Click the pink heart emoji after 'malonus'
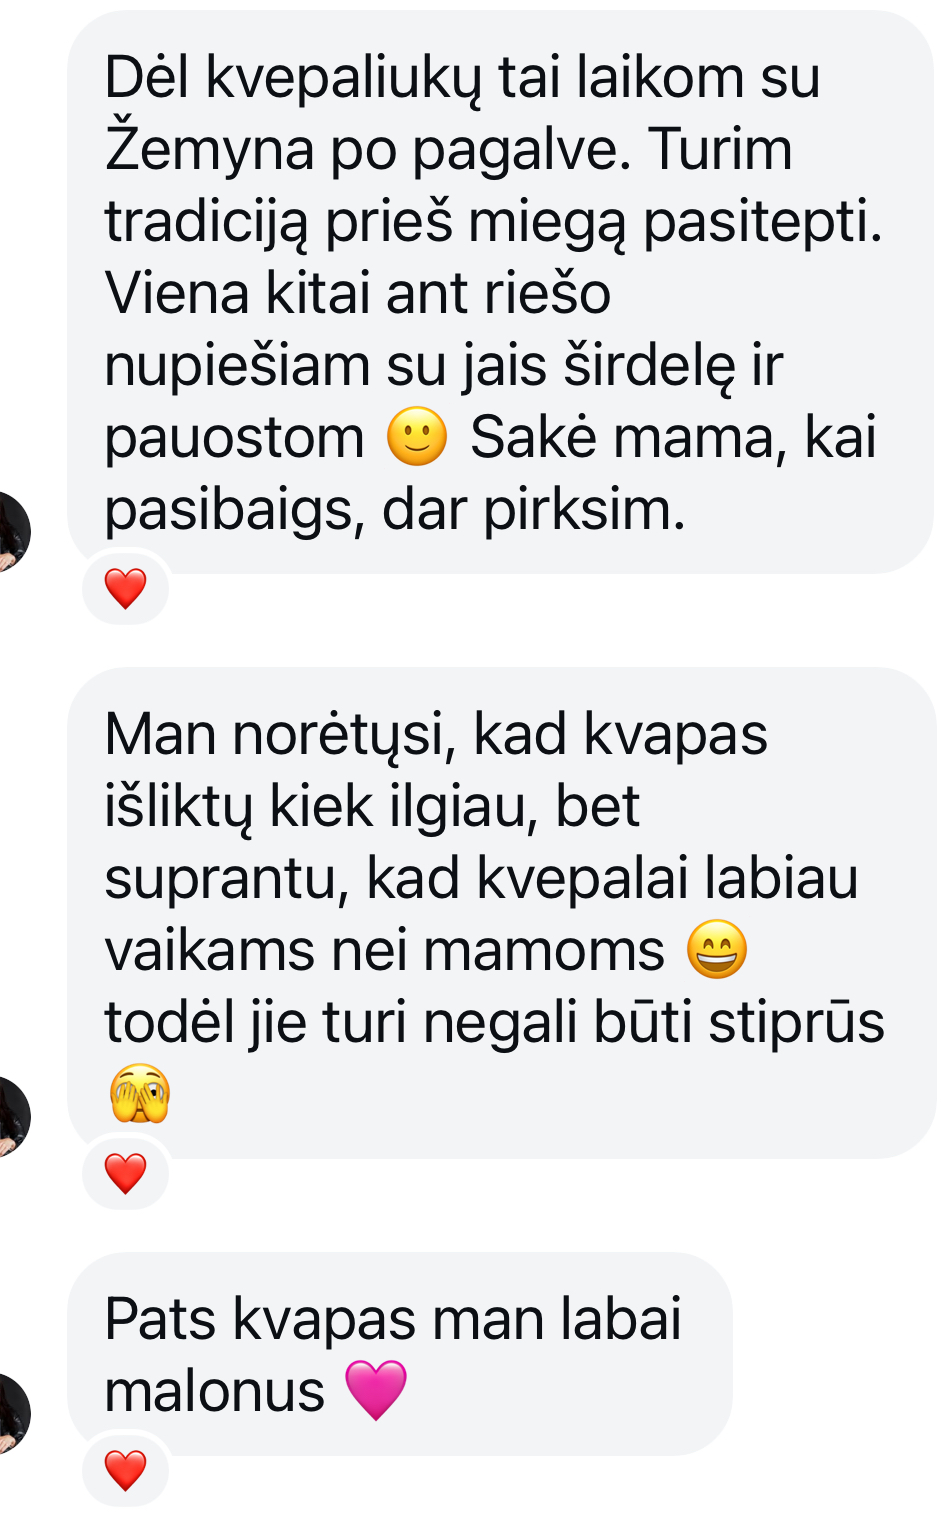Viewport: 951px width, 1517px height. pyautogui.click(x=376, y=1390)
